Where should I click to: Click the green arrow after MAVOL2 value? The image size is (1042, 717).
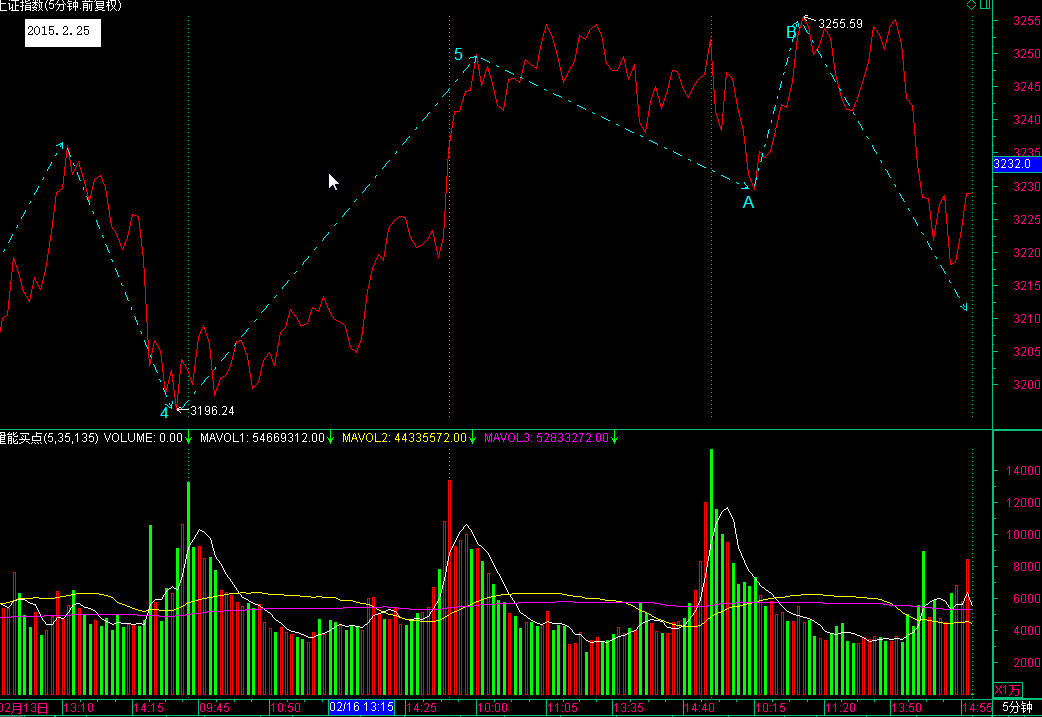click(x=472, y=437)
